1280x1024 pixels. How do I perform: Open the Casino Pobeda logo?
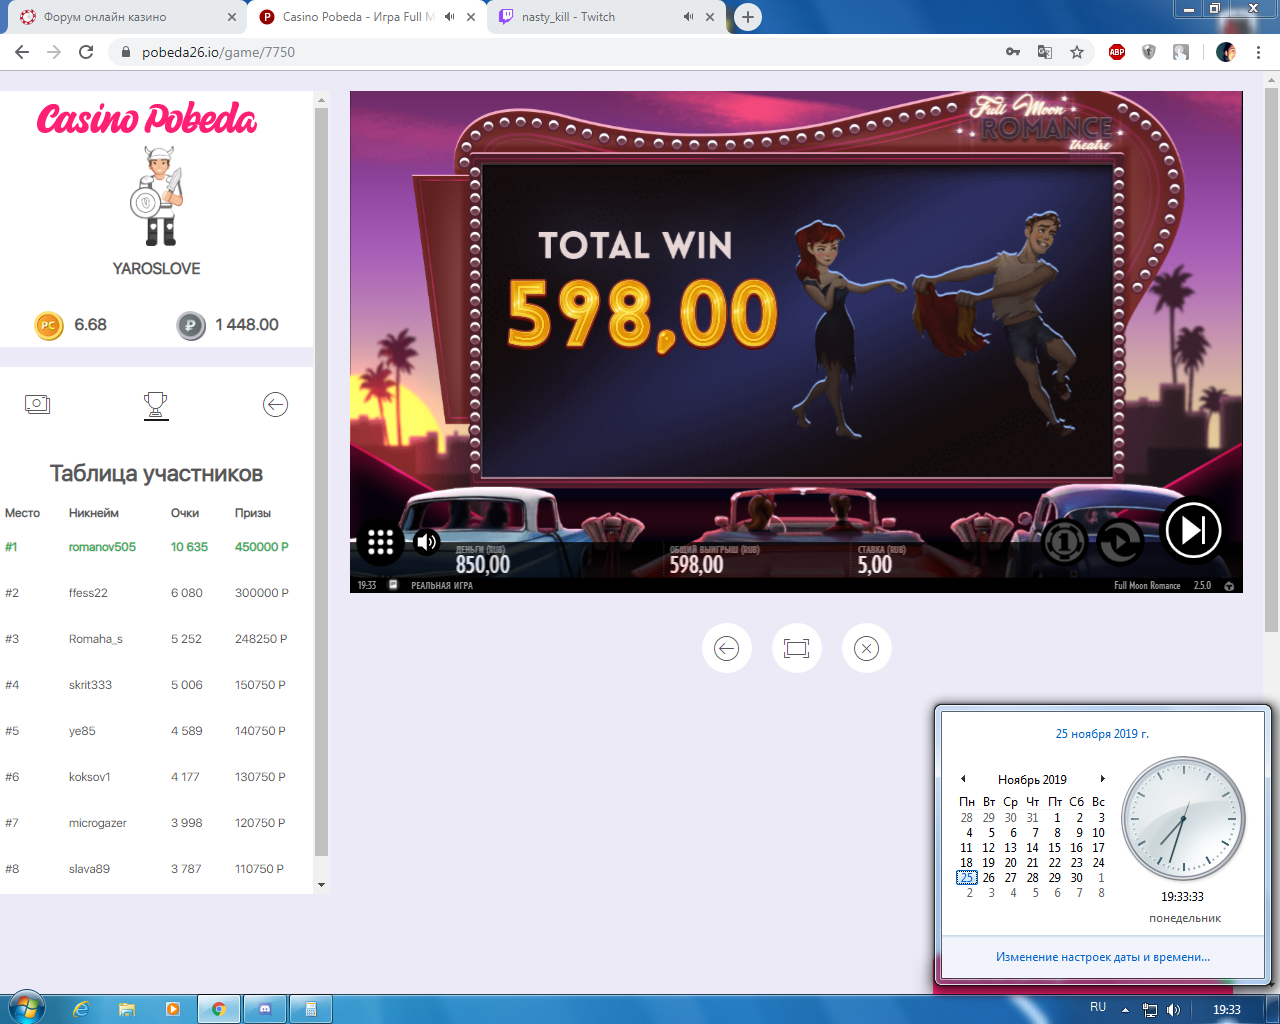pyautogui.click(x=147, y=119)
